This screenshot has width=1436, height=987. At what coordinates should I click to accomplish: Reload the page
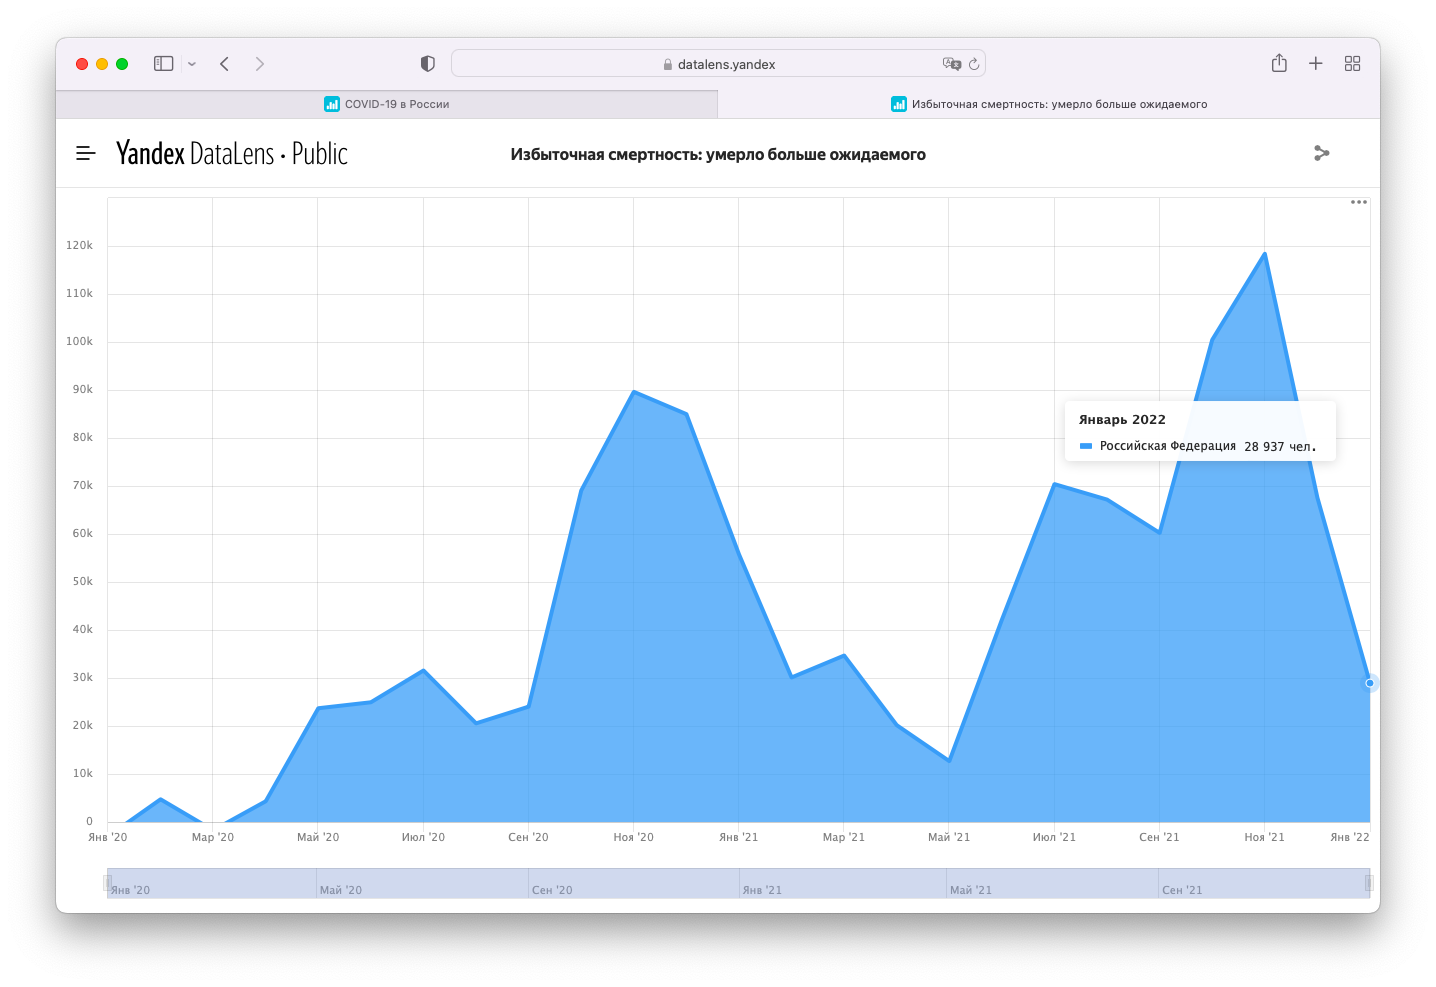click(x=974, y=64)
